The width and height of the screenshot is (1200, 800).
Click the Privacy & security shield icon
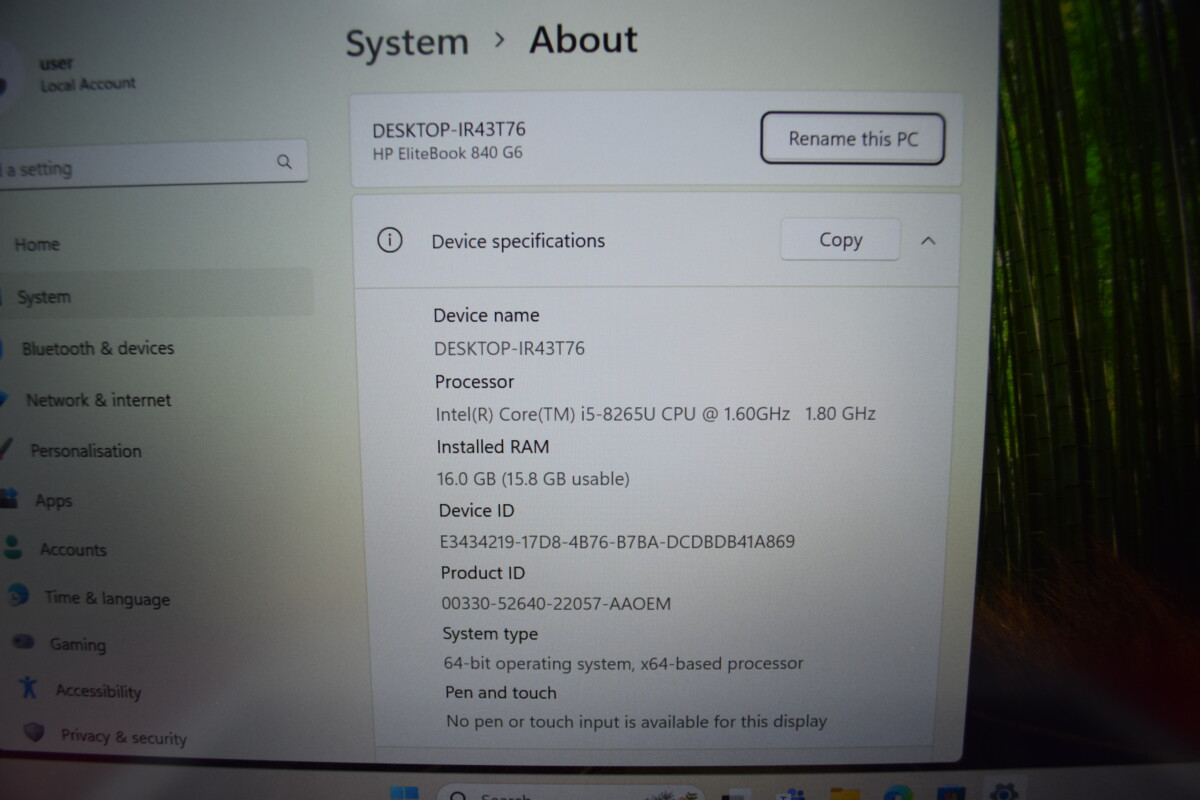coord(35,732)
